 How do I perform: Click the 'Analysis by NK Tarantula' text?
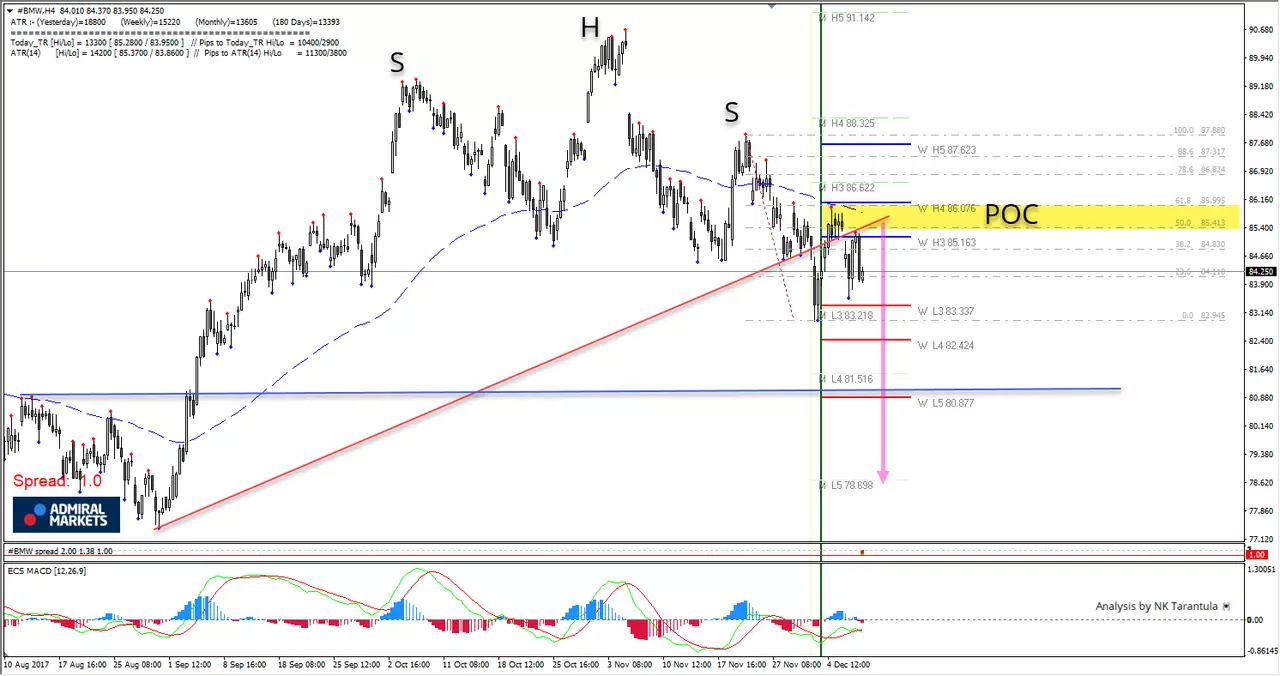pyautogui.click(x=1157, y=606)
